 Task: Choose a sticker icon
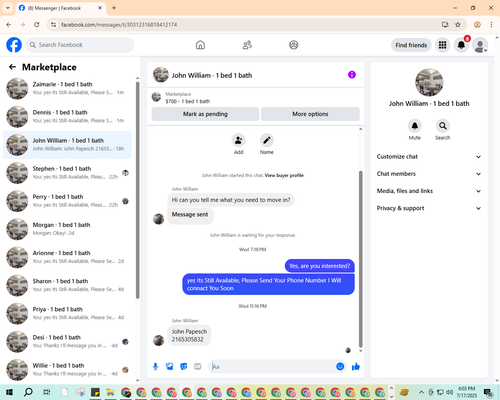(x=184, y=367)
